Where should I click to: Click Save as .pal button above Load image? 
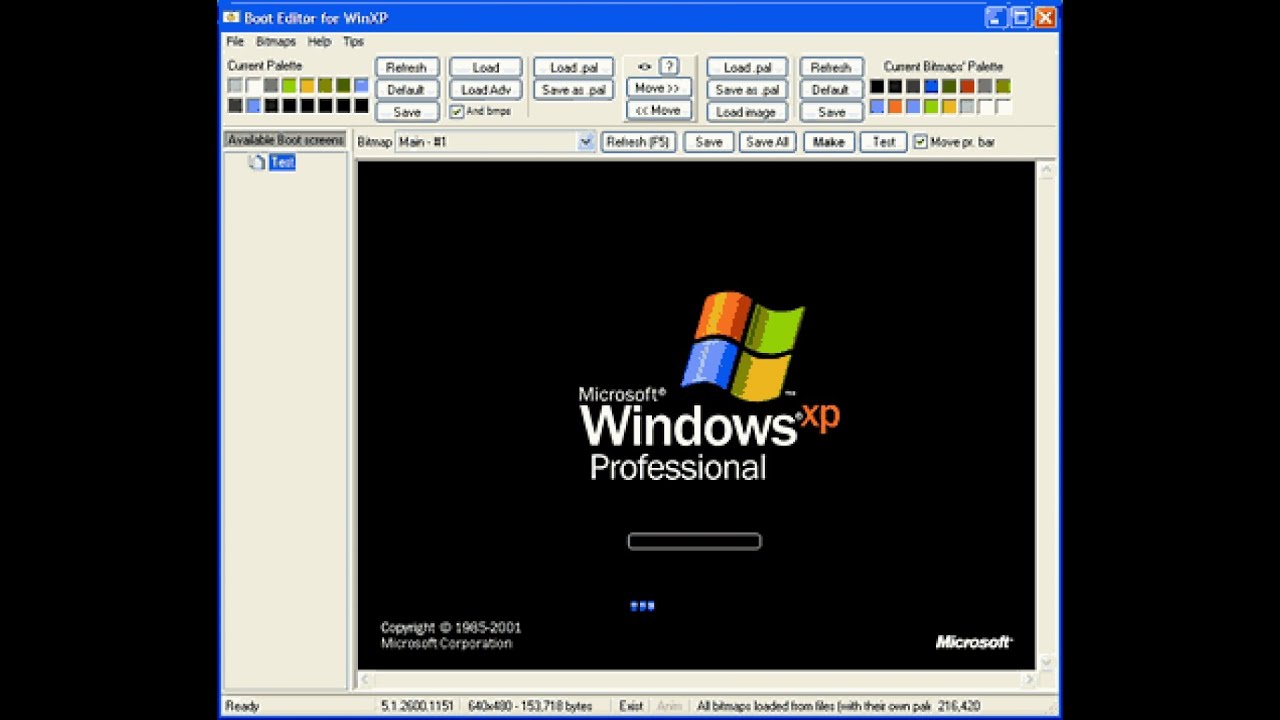pos(747,89)
